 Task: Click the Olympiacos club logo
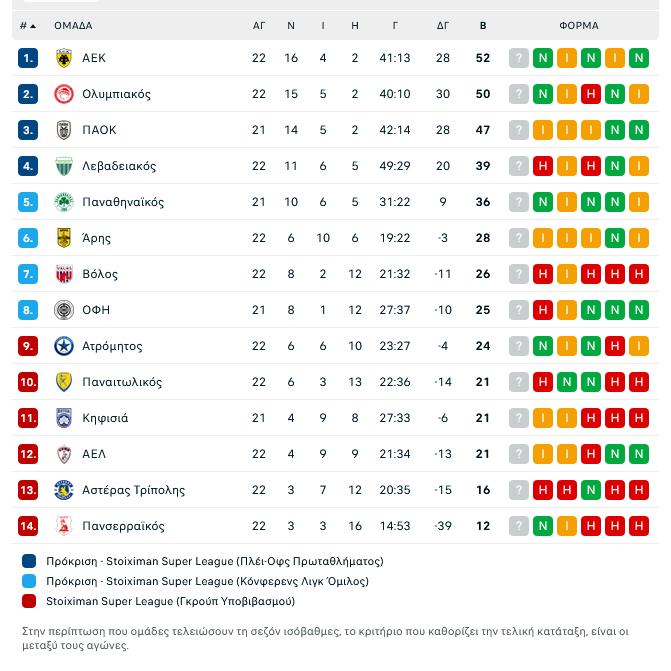(64, 94)
